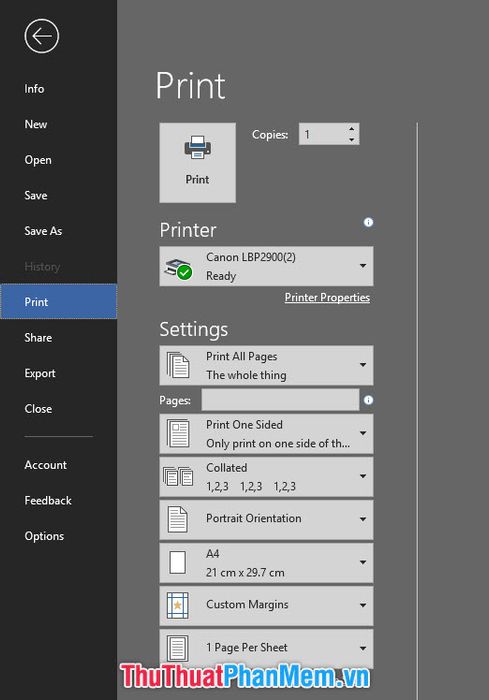This screenshot has height=700, width=489.
Task: Increase copies with the up stepper arrow
Action: coord(352,129)
